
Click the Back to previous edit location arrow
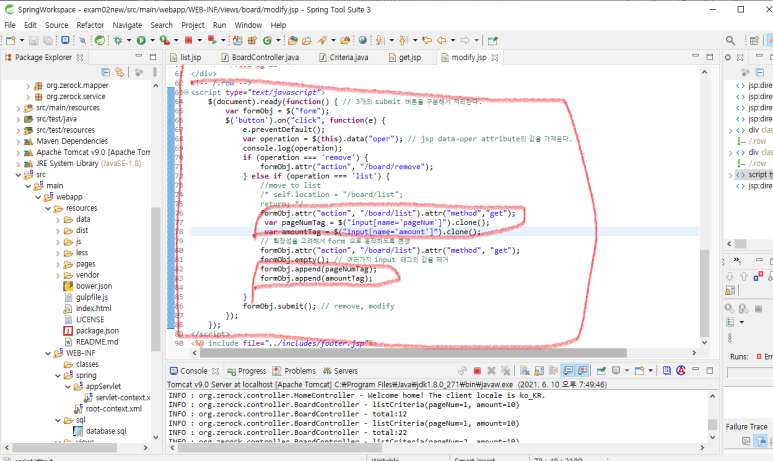tap(427, 40)
